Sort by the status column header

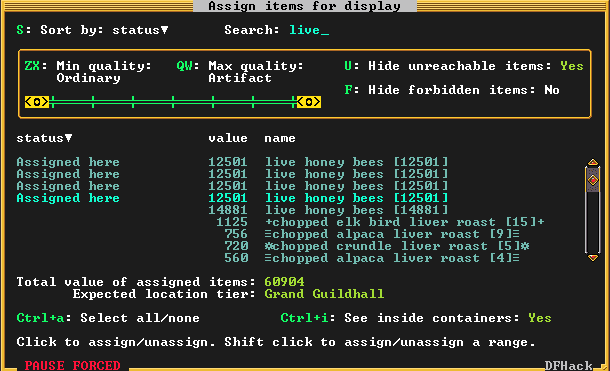[44, 138]
